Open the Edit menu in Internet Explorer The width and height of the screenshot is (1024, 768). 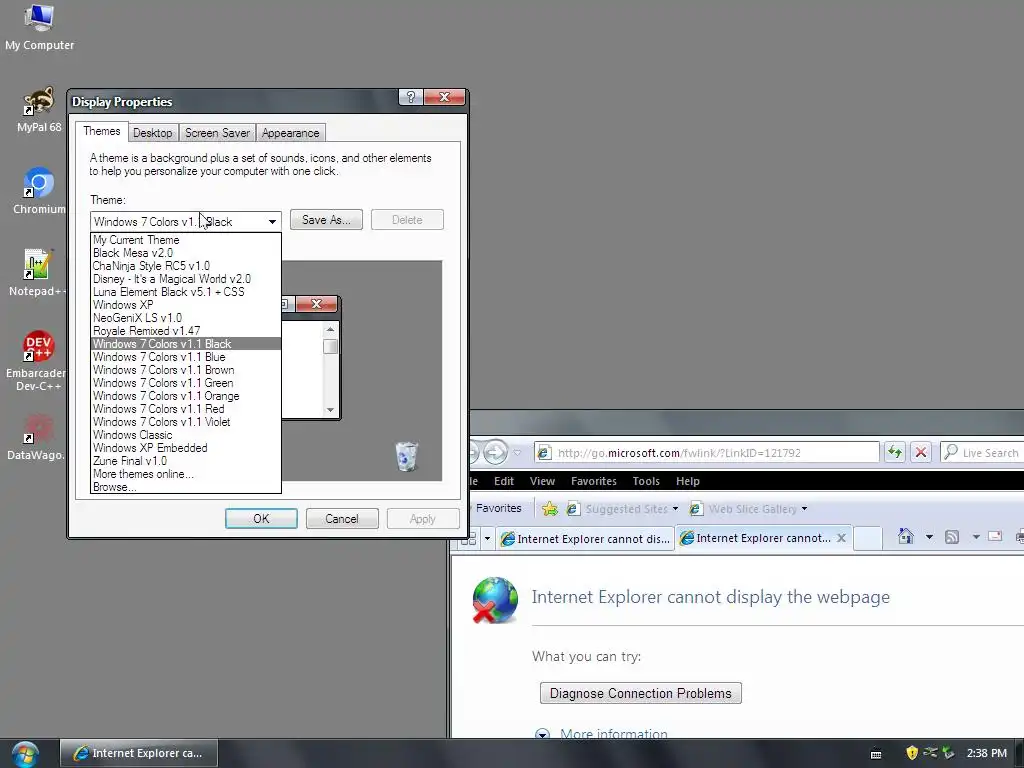[x=504, y=481]
